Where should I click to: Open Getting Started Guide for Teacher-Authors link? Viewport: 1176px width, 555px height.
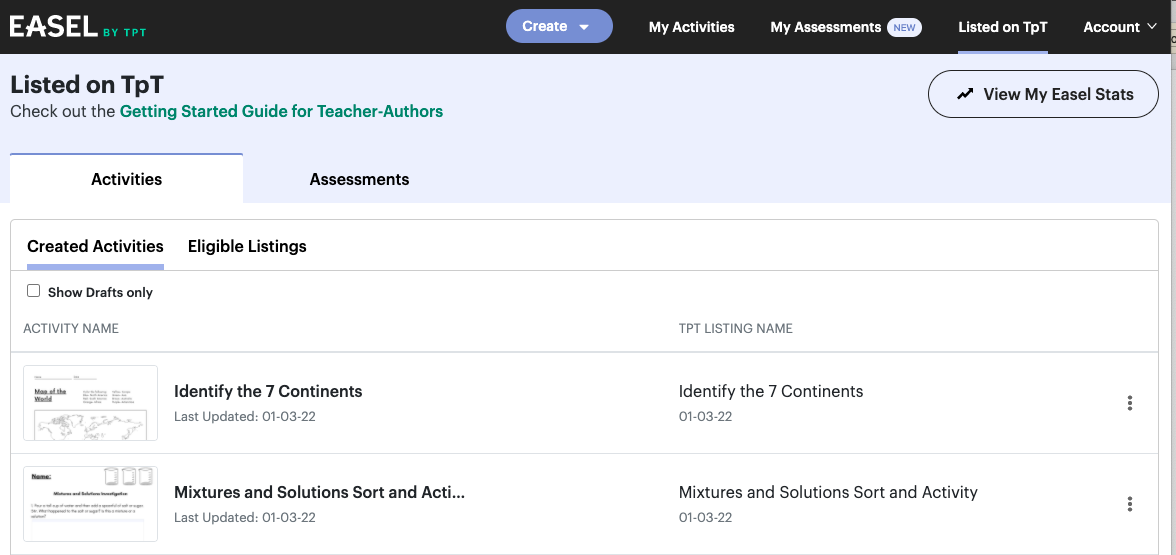tap(281, 112)
